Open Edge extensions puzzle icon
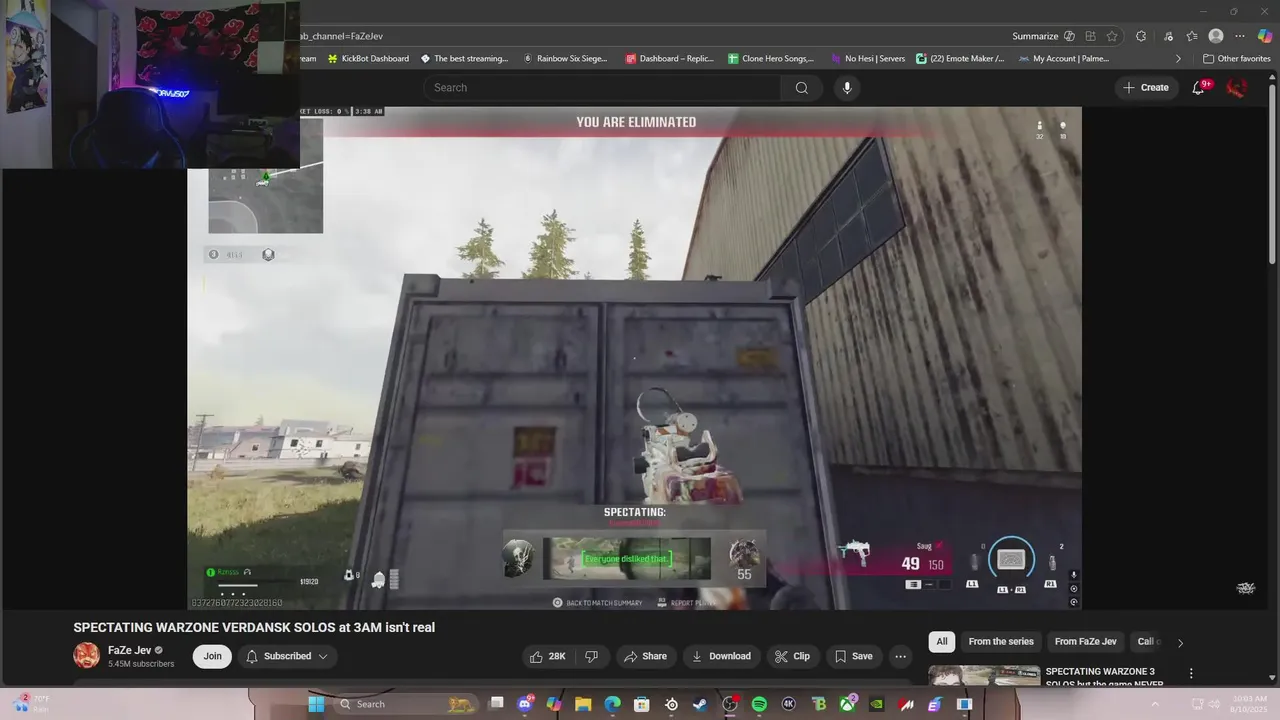 point(1141,36)
